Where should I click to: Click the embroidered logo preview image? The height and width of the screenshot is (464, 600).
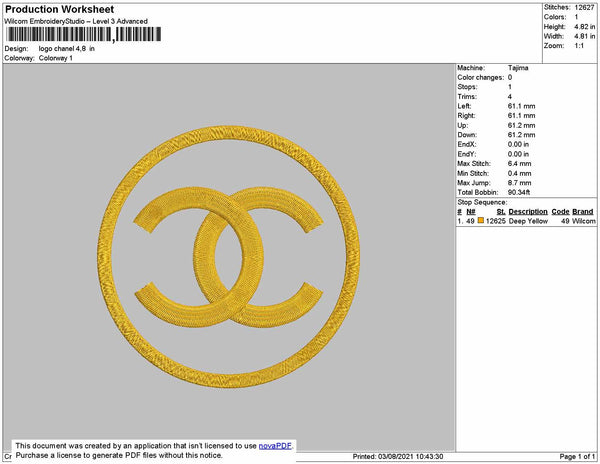229,257
